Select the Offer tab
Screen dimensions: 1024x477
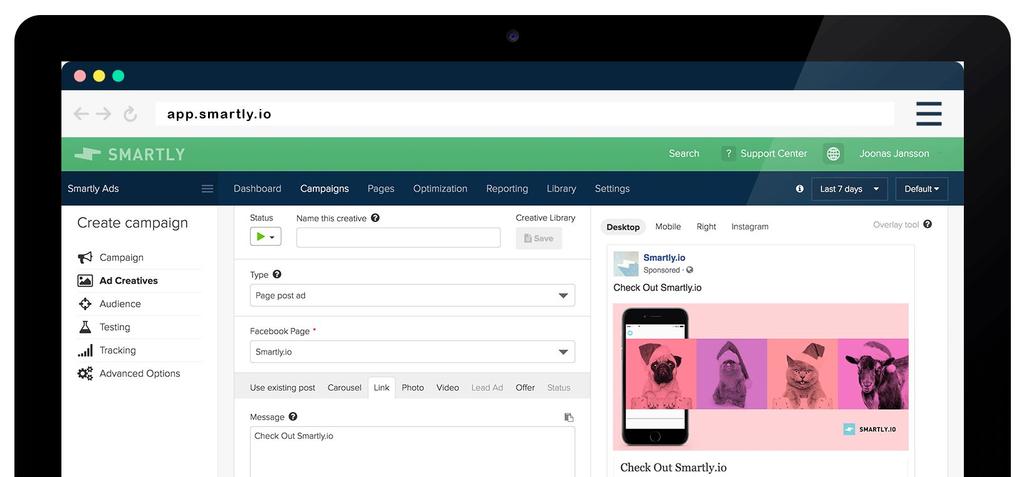click(x=525, y=387)
